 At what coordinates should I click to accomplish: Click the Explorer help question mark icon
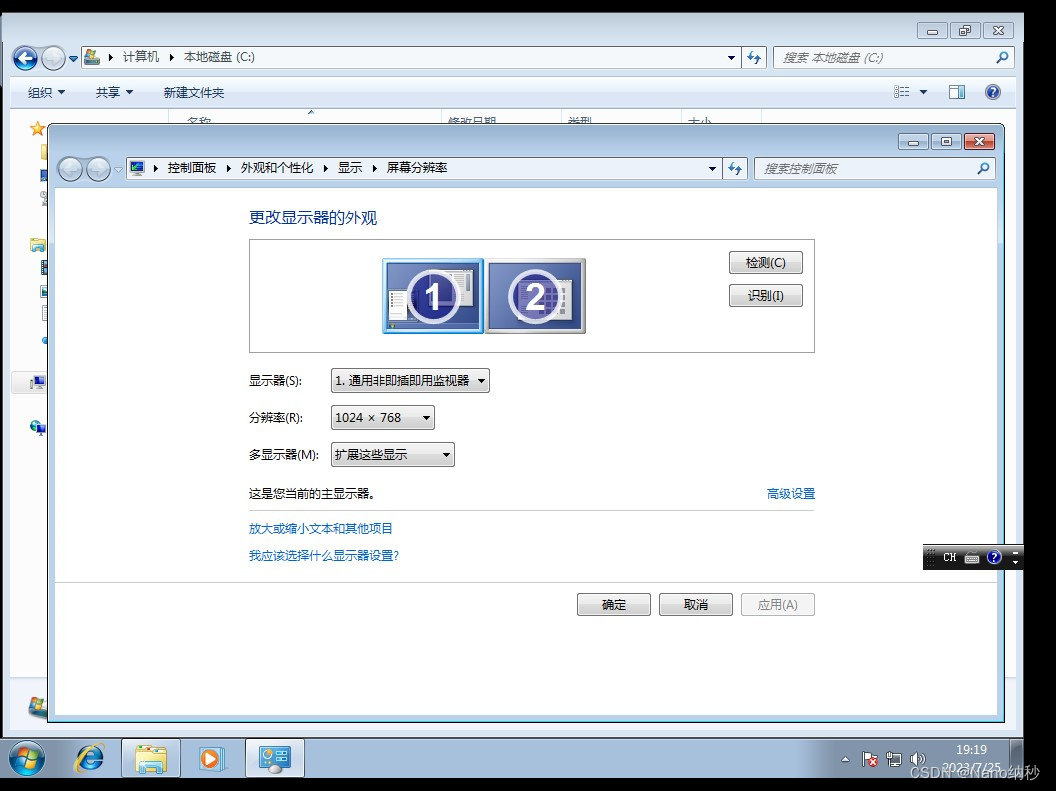point(993,92)
